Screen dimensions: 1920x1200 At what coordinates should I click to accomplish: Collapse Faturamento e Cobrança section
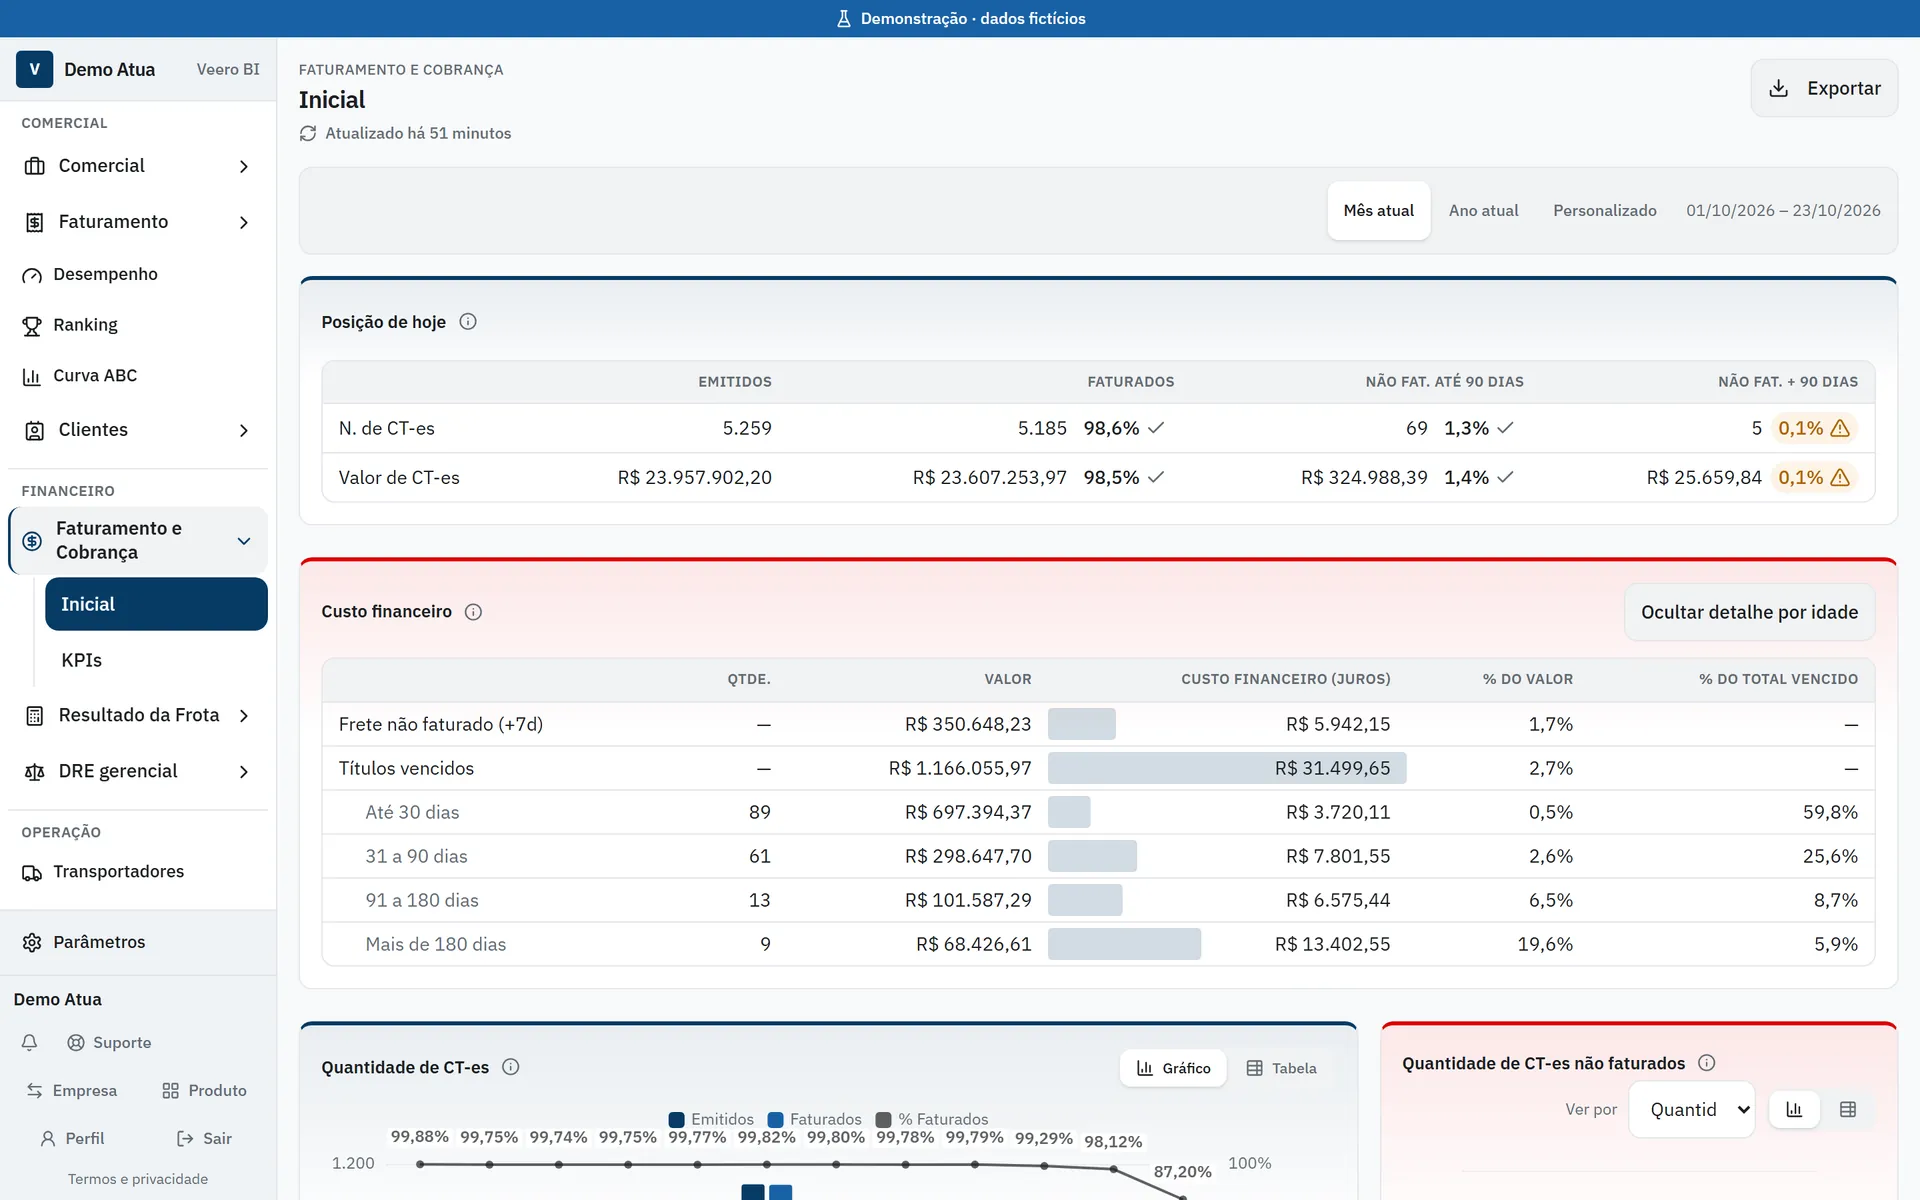(244, 541)
